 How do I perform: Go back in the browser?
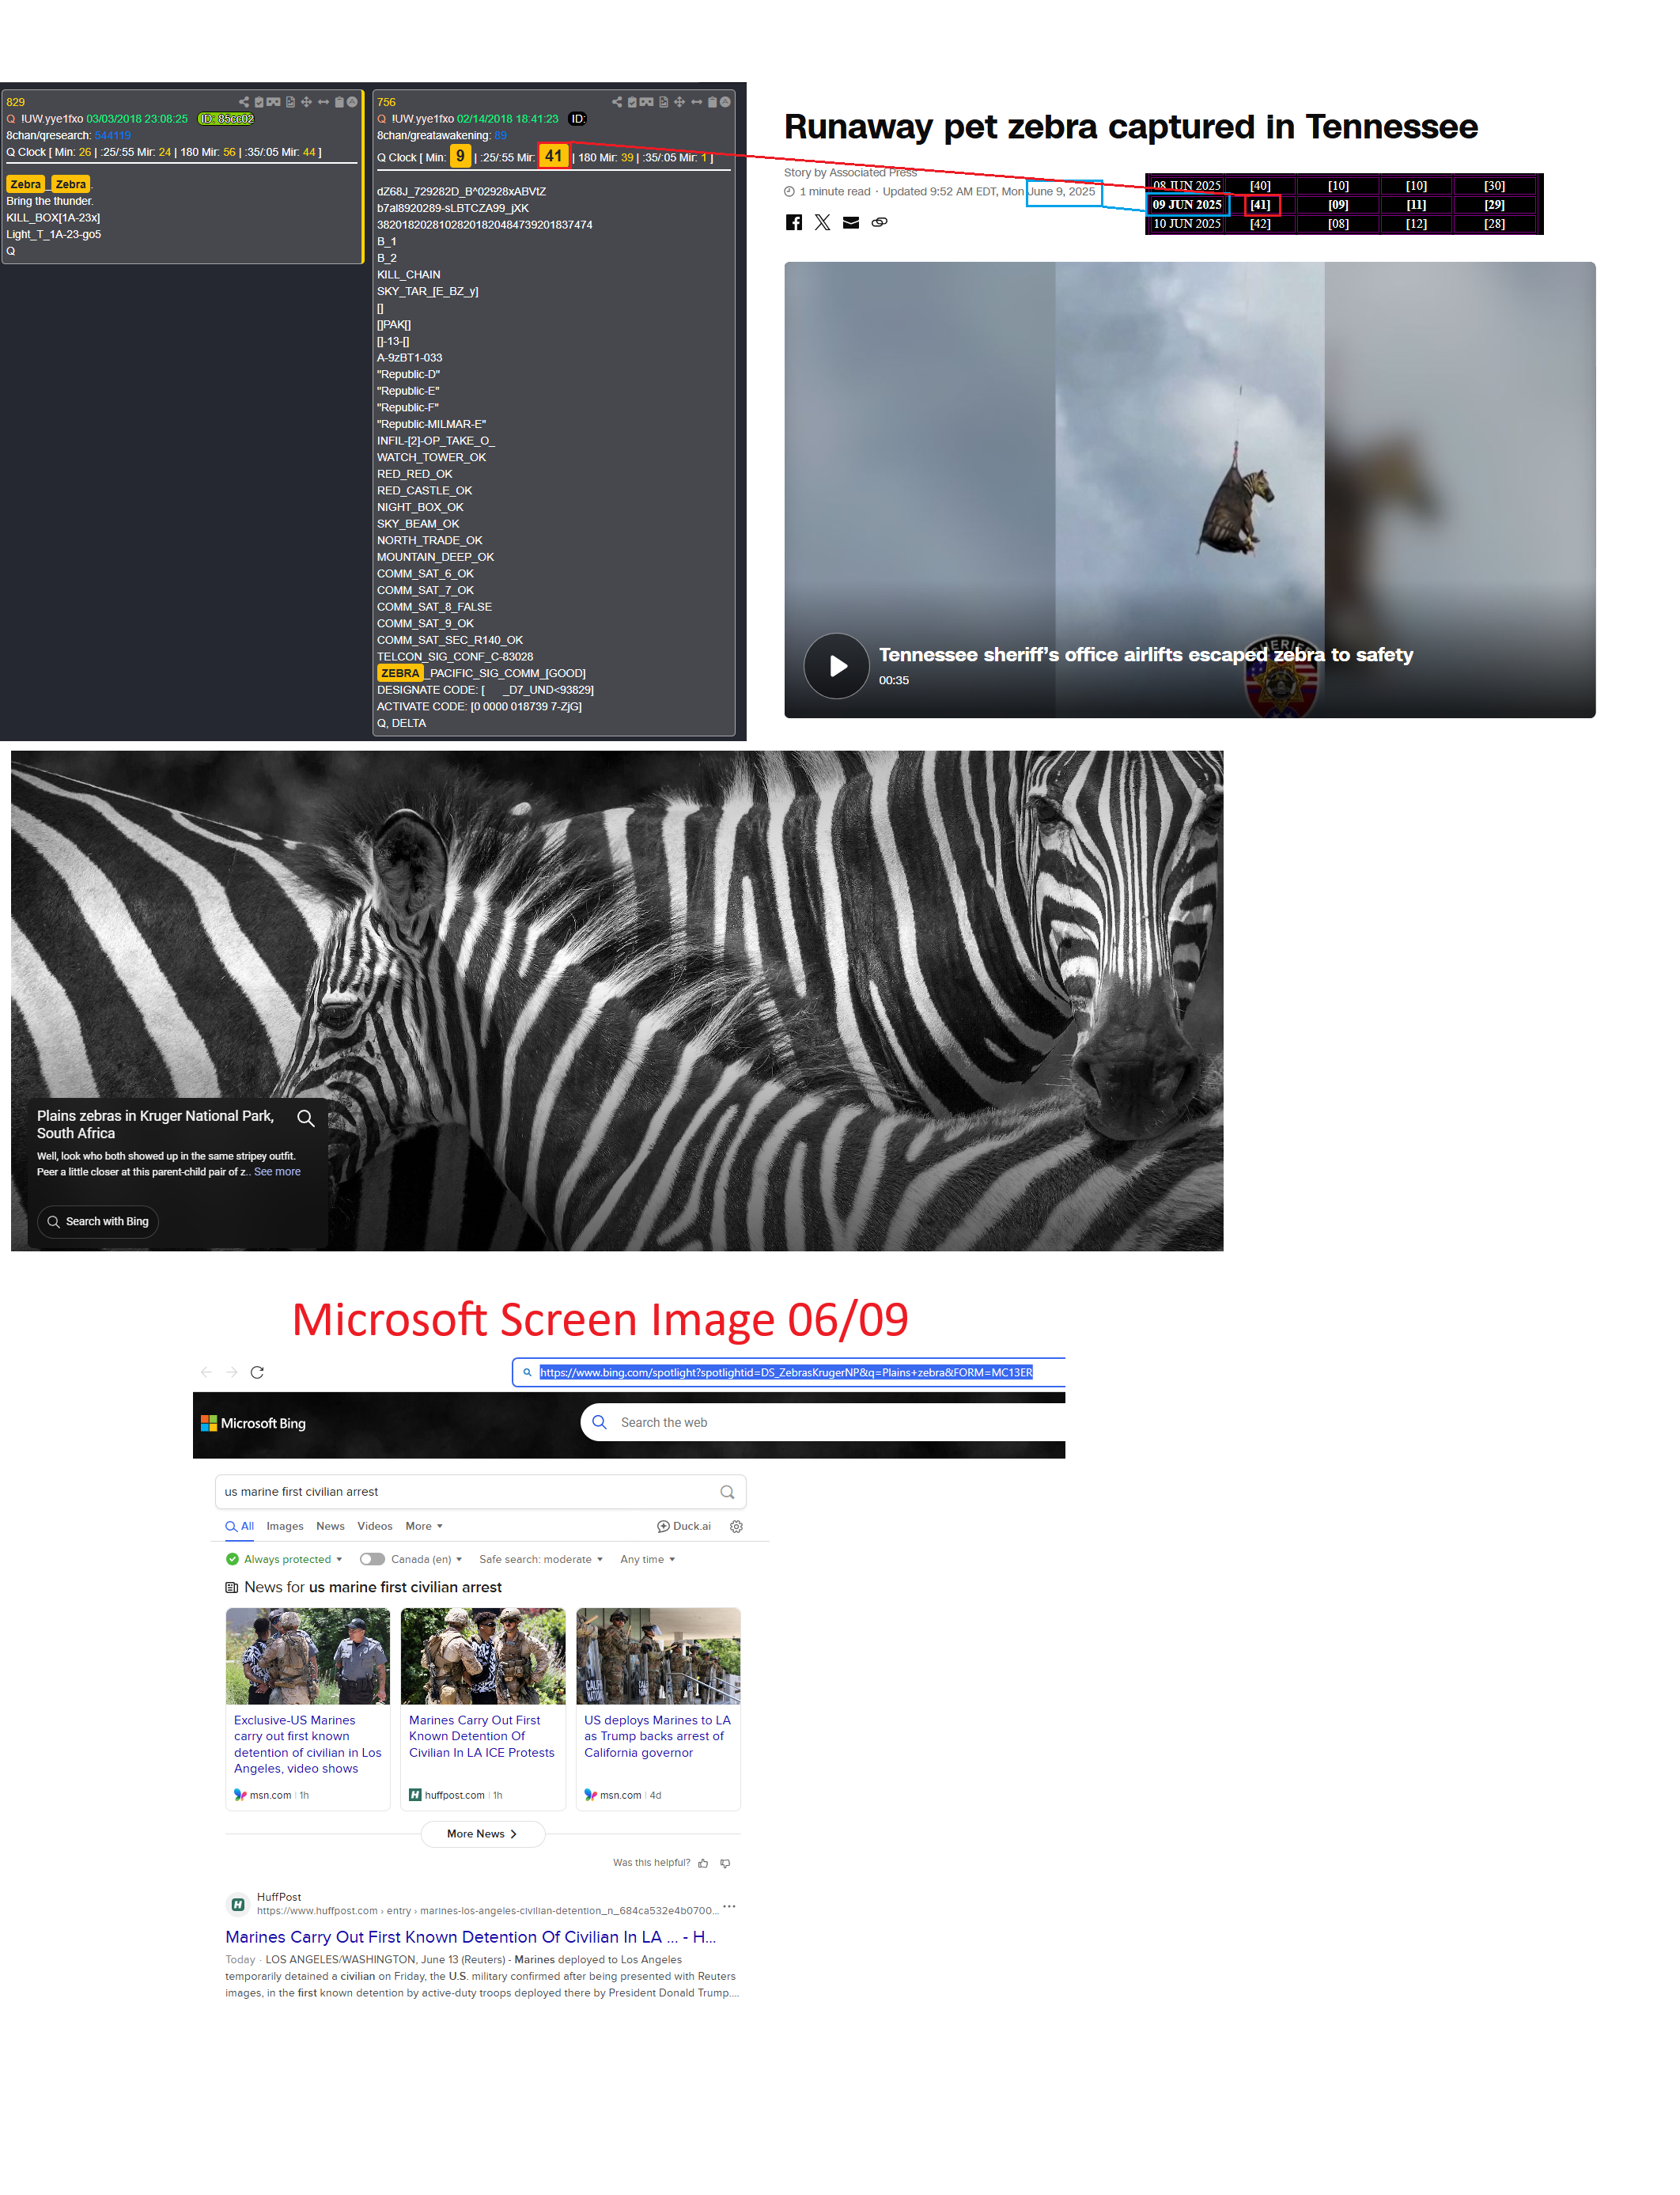tap(206, 1372)
